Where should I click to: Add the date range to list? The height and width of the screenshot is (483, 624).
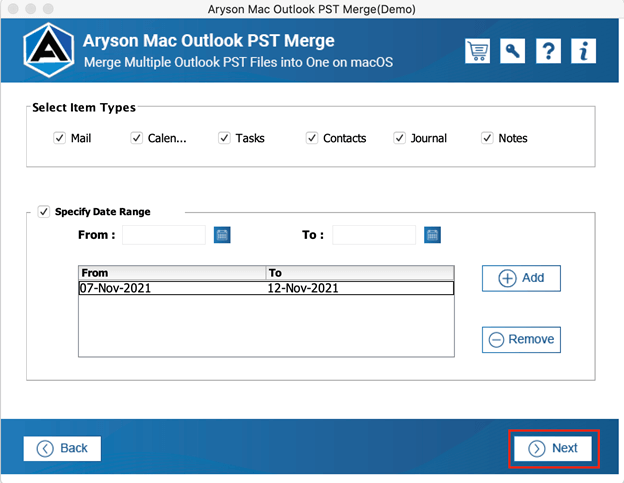tap(521, 278)
